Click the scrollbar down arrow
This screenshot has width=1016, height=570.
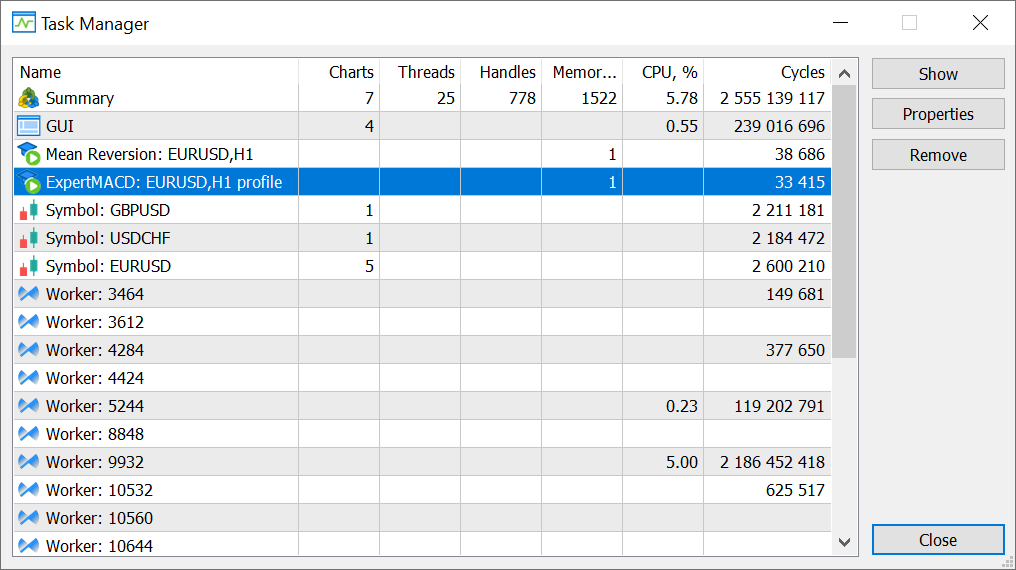[844, 542]
